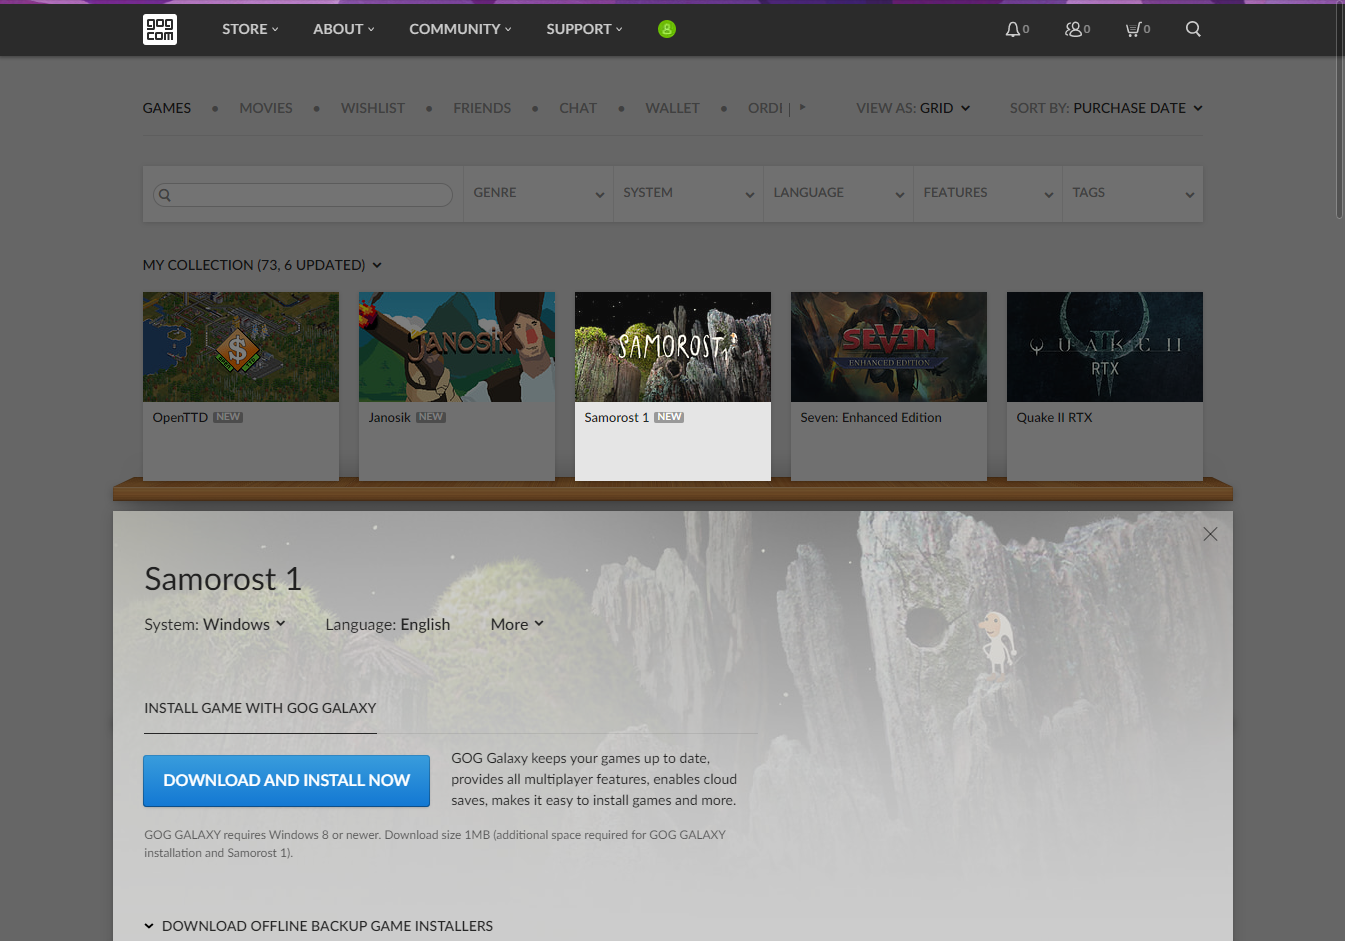
Task: Expand MY COLLECTION (73, 6 UPDATED) dropdown
Action: tap(262, 265)
